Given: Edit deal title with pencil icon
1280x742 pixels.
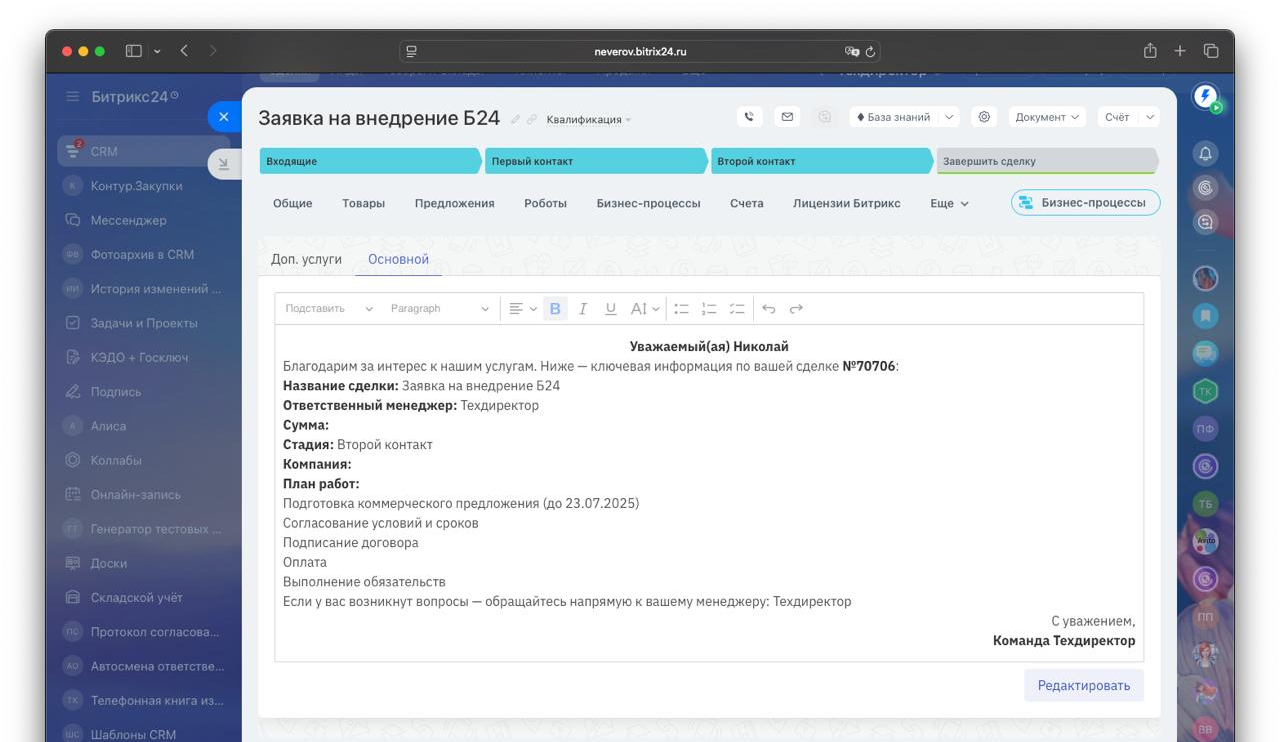Looking at the screenshot, I should [516, 119].
